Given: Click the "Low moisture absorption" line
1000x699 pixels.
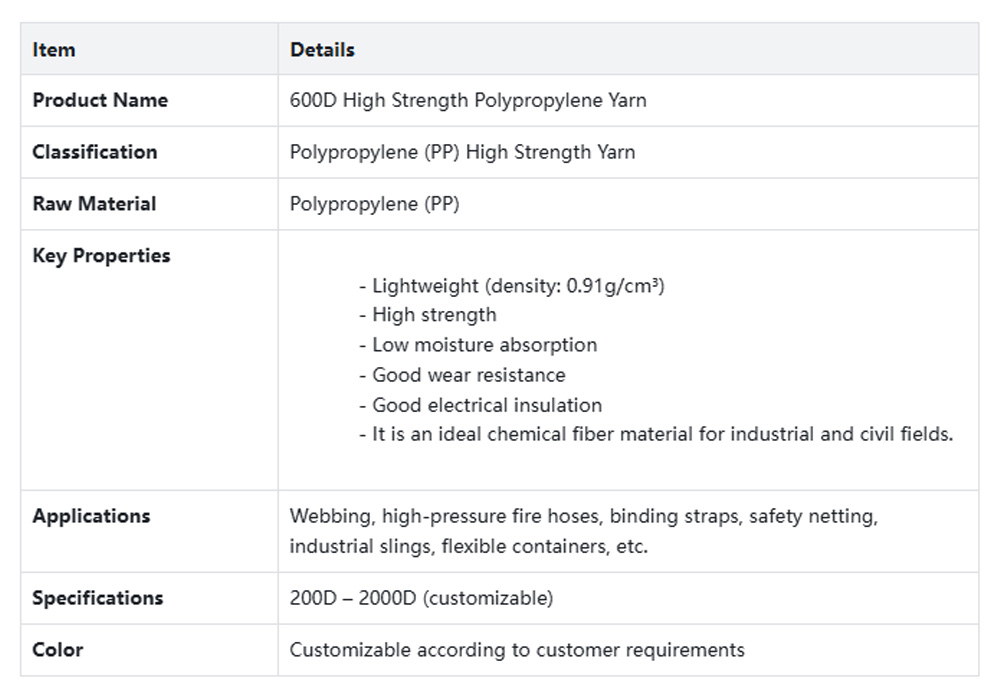Looking at the screenshot, I should click(478, 345).
